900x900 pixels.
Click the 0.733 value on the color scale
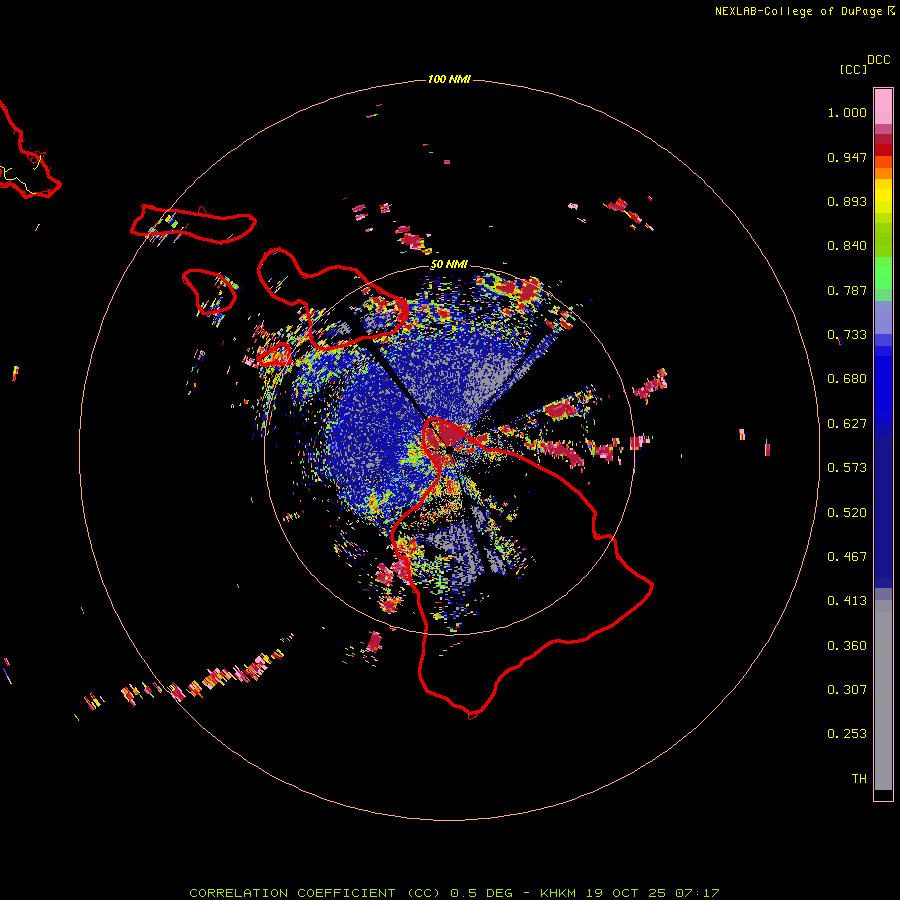(x=847, y=335)
